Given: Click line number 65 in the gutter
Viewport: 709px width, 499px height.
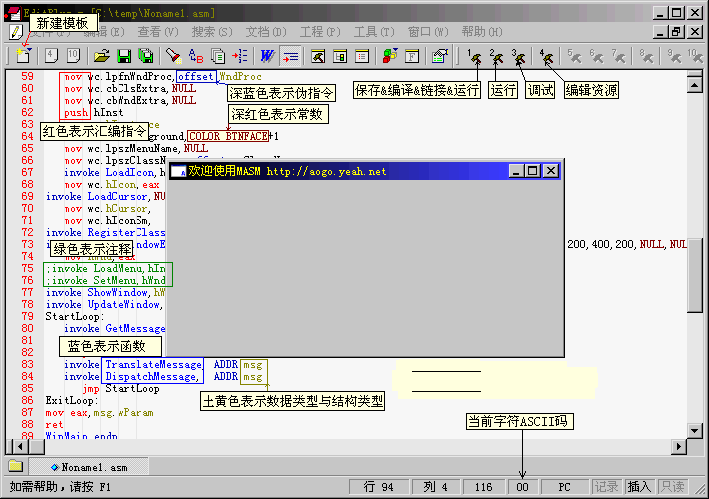Looking at the screenshot, I should click(27, 148).
